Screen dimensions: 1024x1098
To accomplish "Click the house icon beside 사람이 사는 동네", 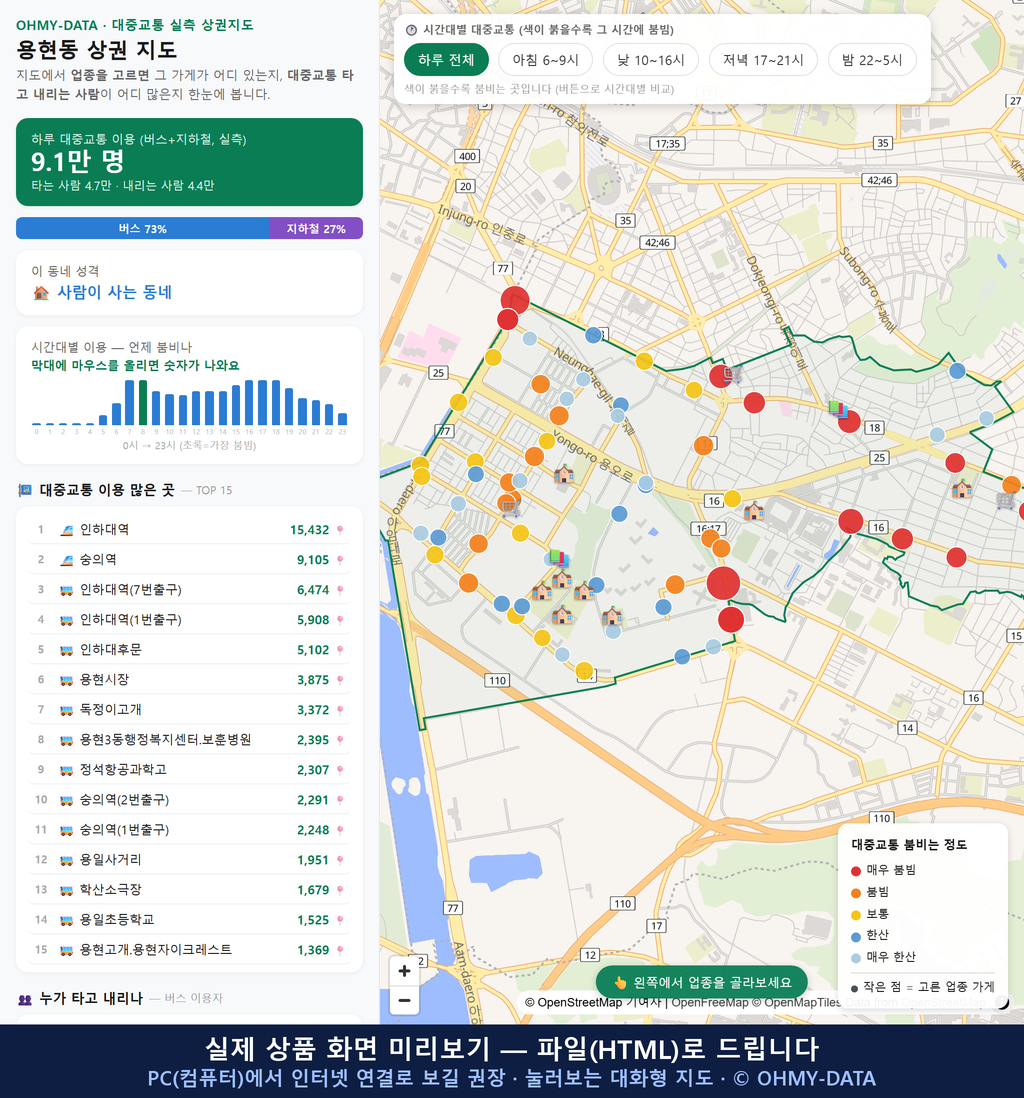I will (41, 293).
